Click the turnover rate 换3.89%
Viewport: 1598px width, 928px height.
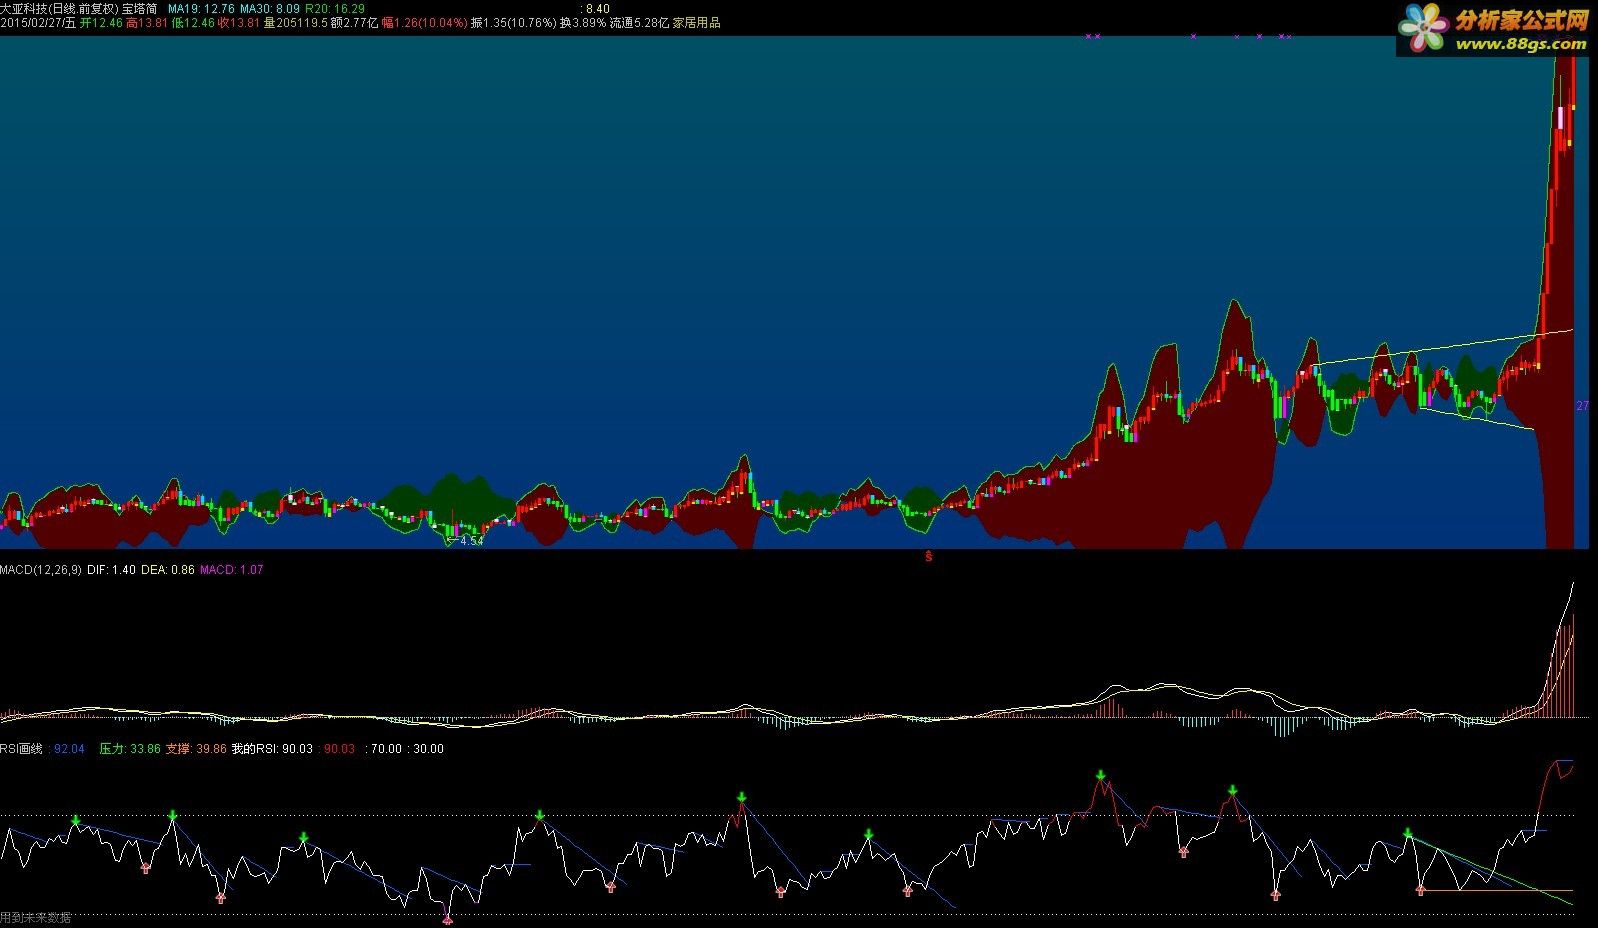pyautogui.click(x=582, y=22)
